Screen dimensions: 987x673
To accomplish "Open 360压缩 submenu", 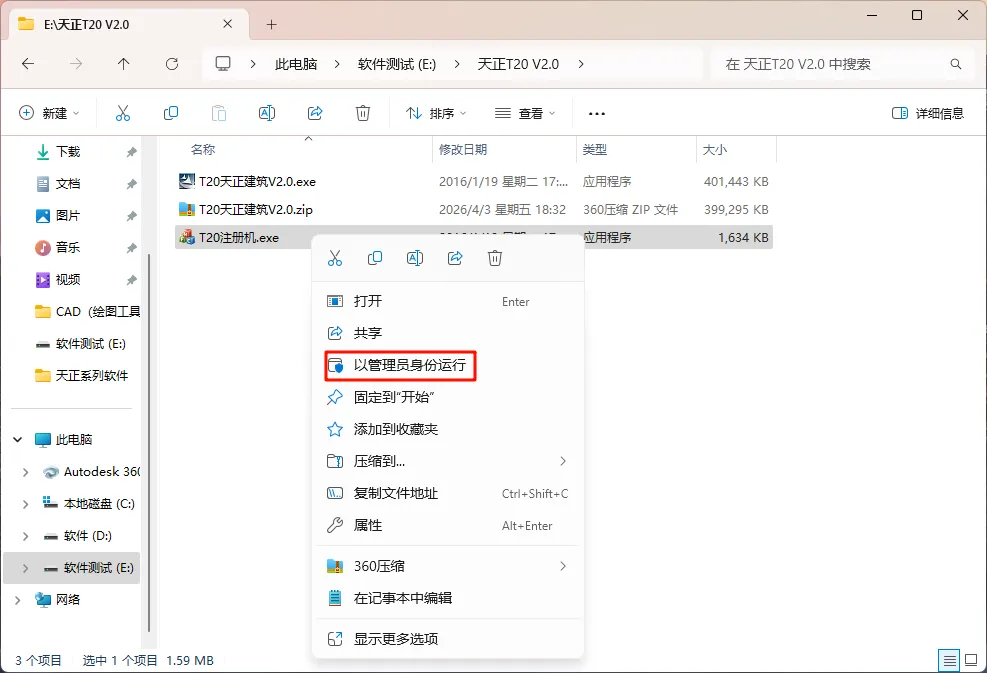I will tap(448, 566).
